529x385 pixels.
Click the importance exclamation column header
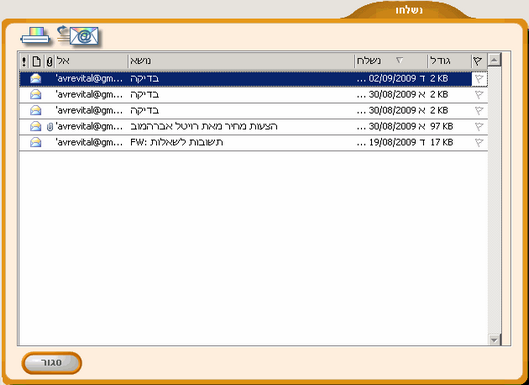pyautogui.click(x=24, y=61)
